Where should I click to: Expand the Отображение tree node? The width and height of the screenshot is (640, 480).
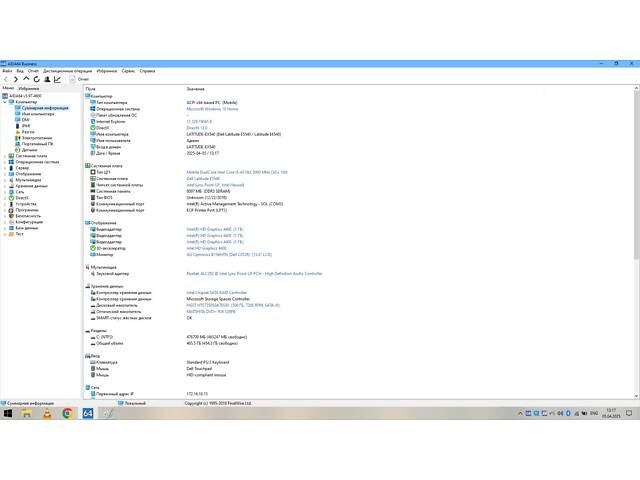(x=5, y=174)
